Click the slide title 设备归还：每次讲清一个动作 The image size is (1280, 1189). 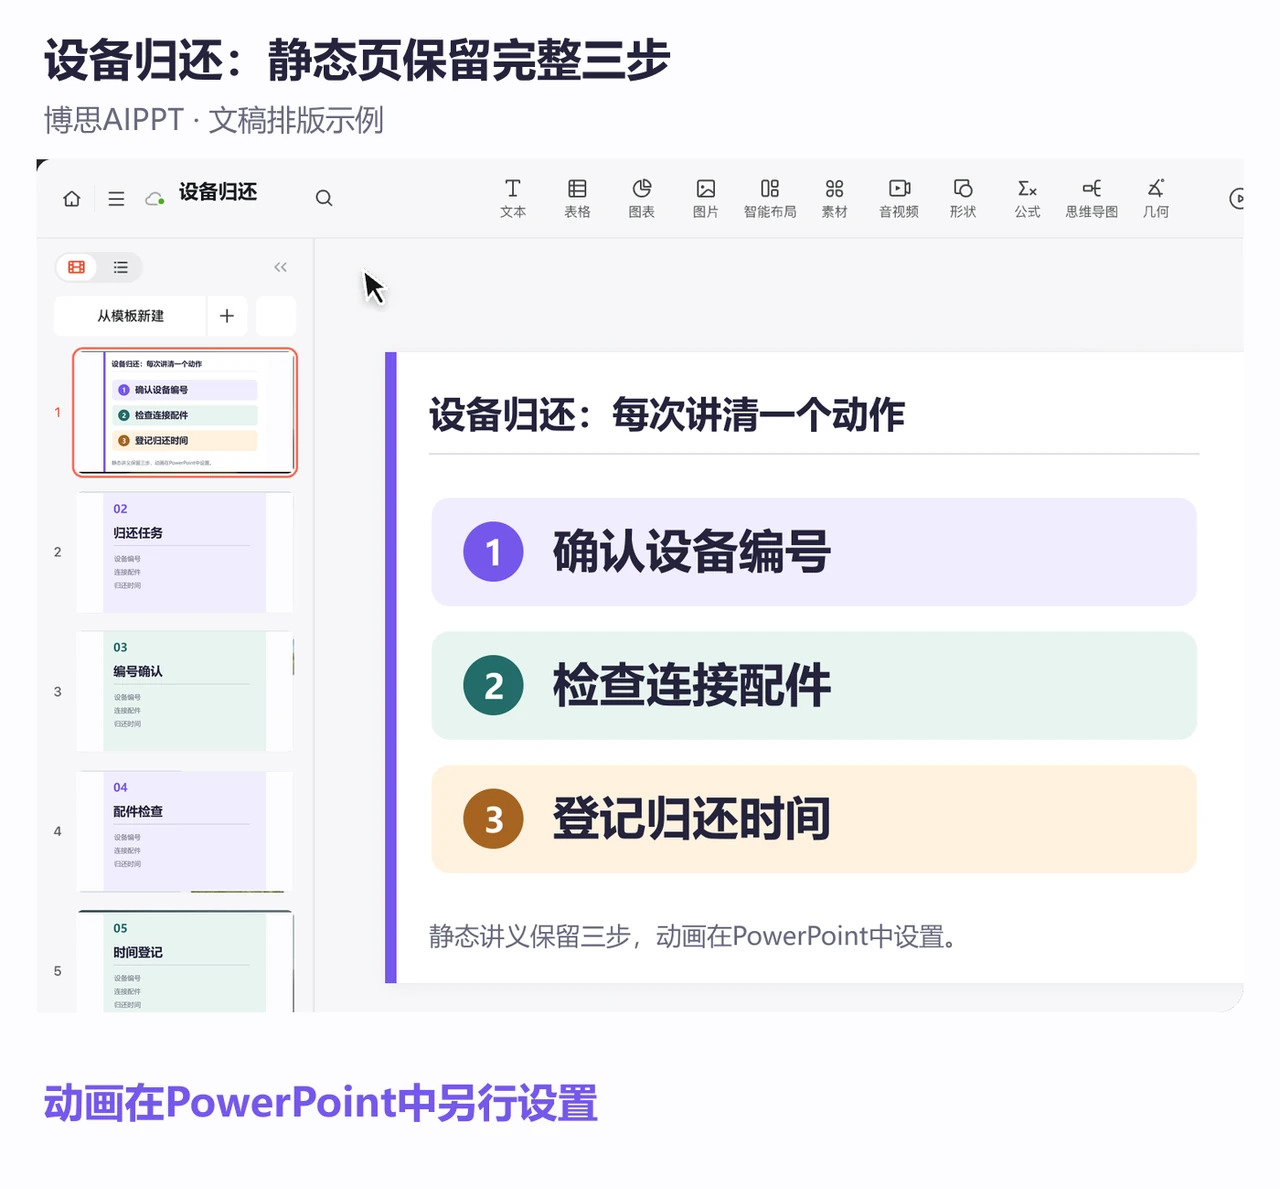click(667, 415)
